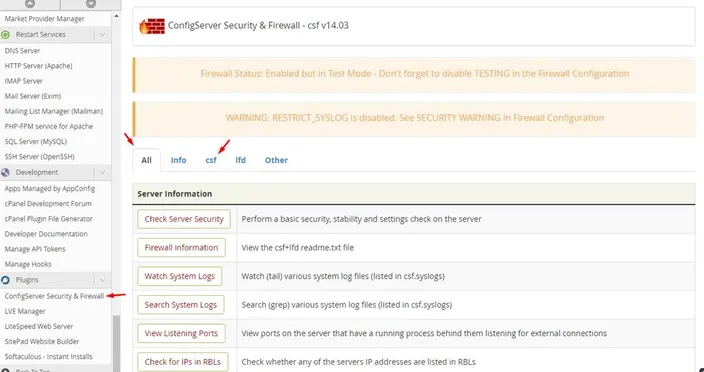Click the sidebar scrollbar up arrow
Screen dimensions: 704x372
pos(116,16)
